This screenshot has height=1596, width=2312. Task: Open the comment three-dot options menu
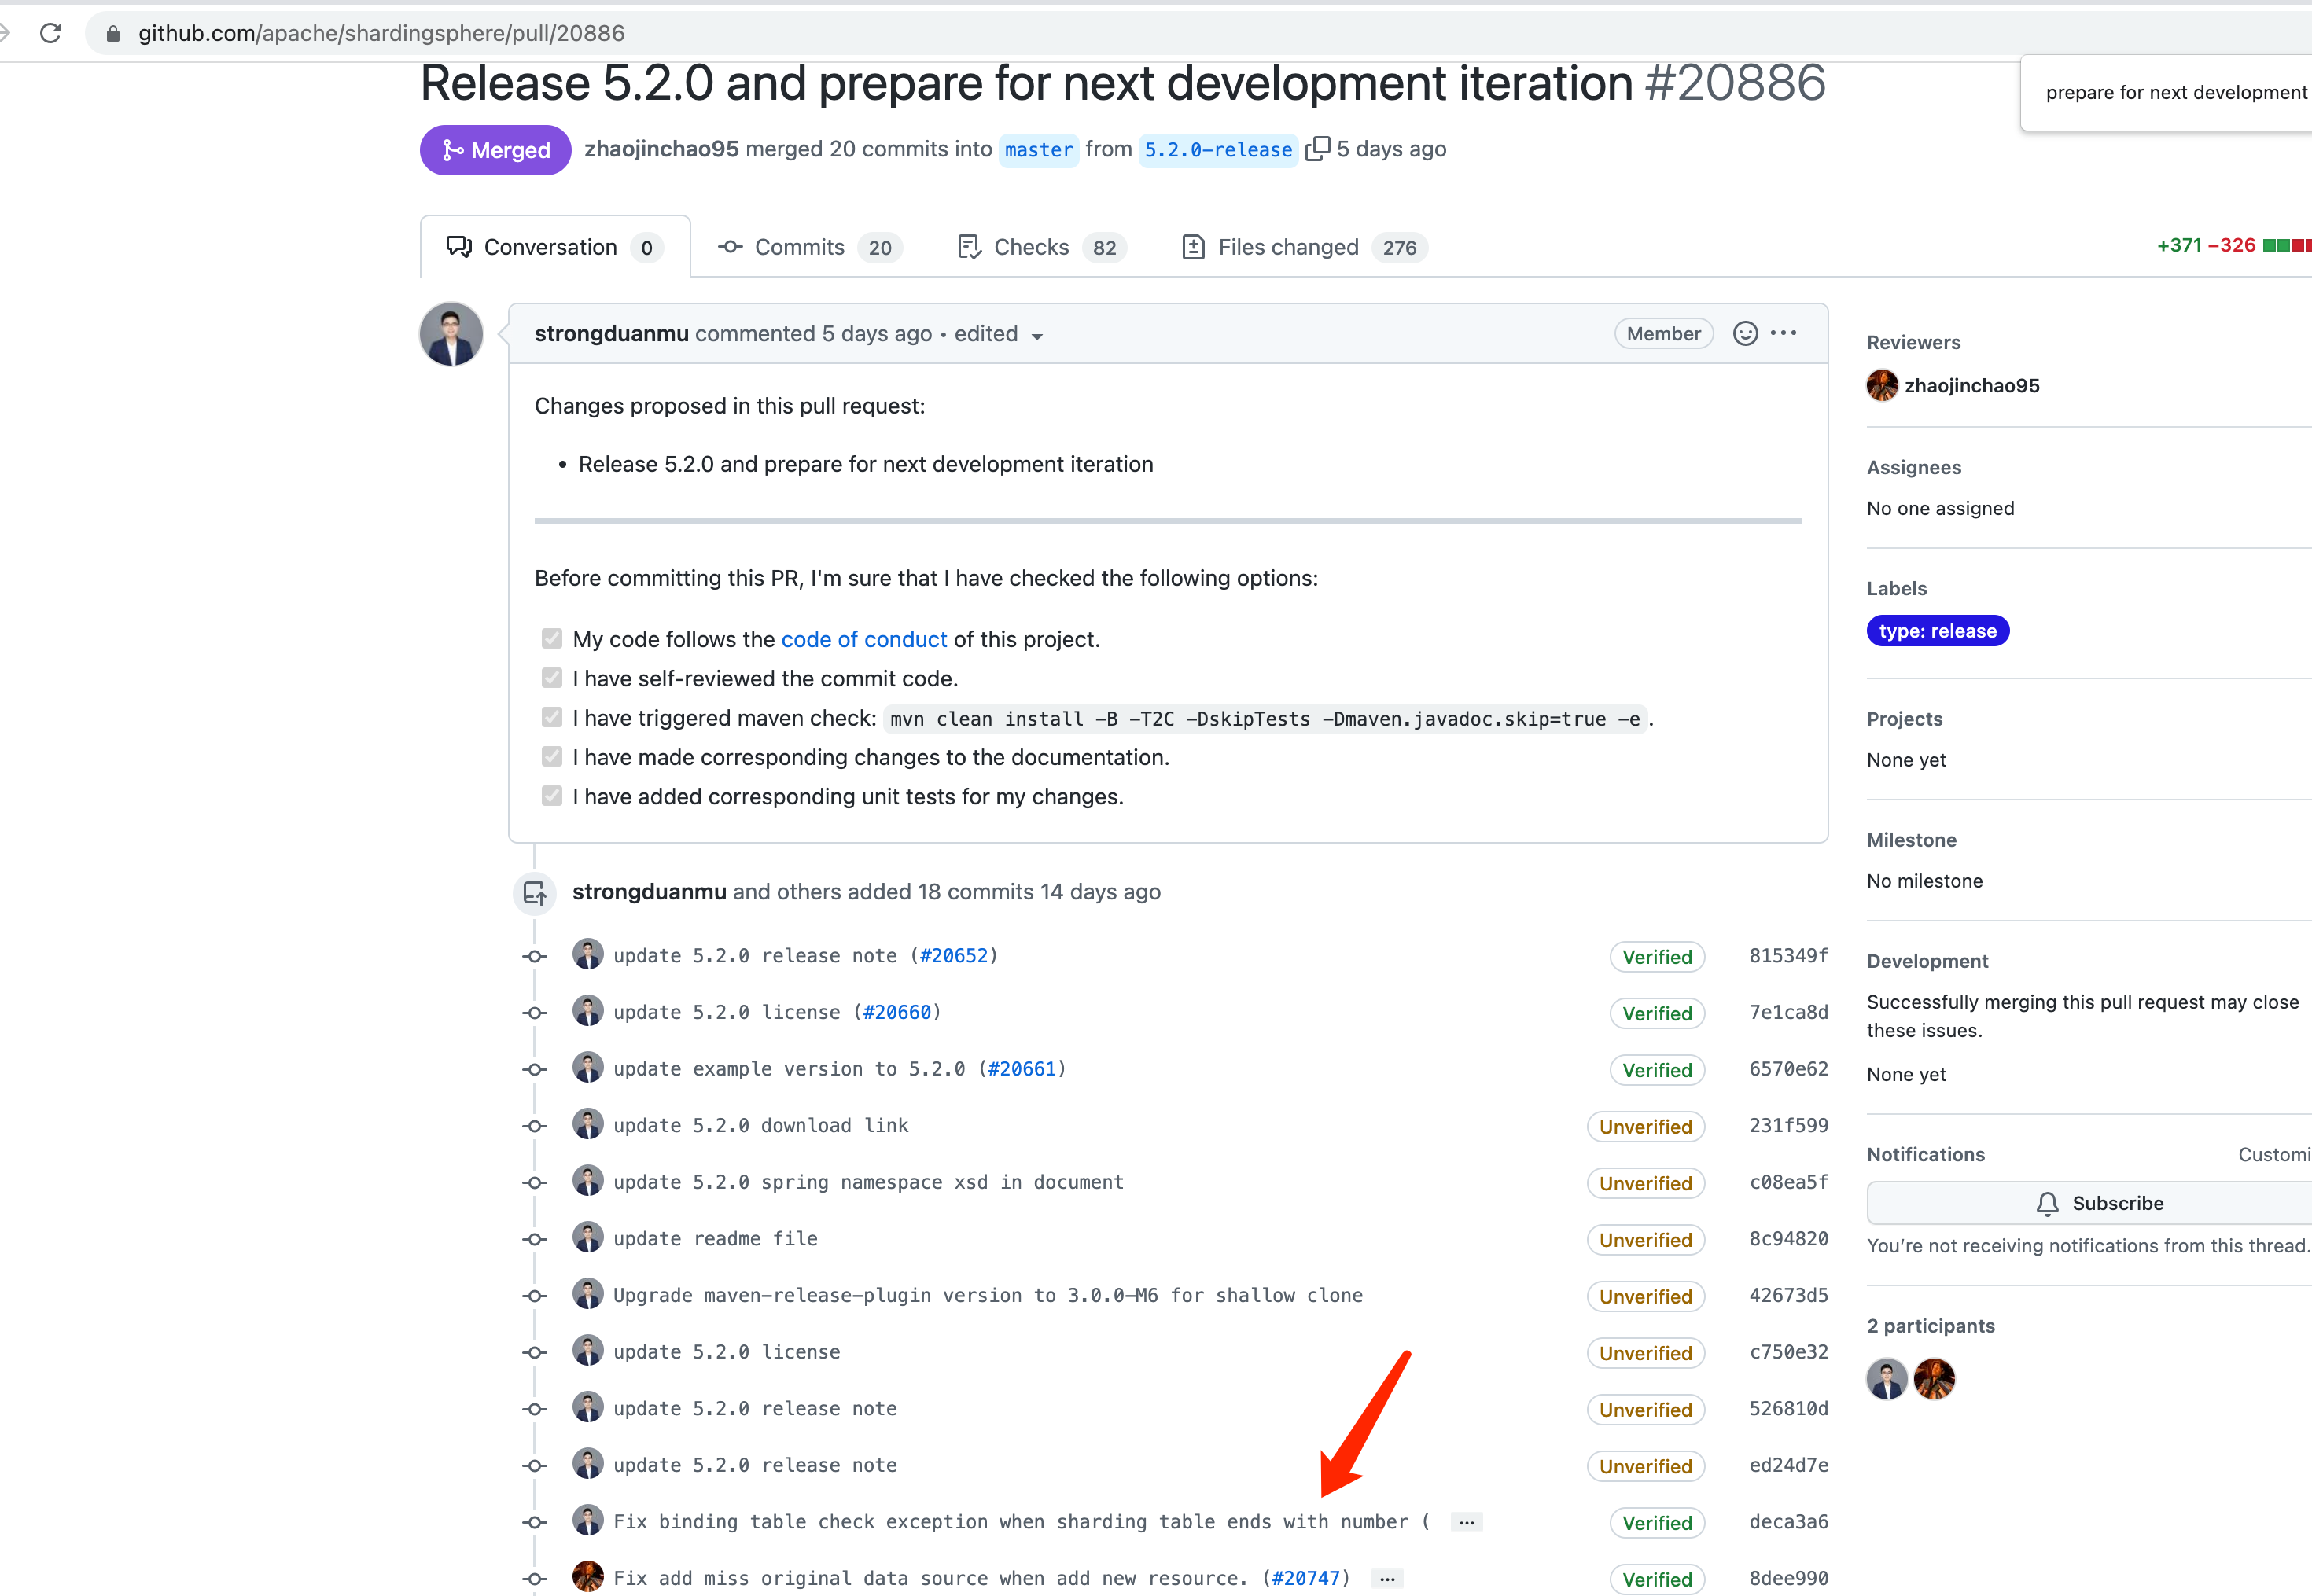(x=1783, y=334)
